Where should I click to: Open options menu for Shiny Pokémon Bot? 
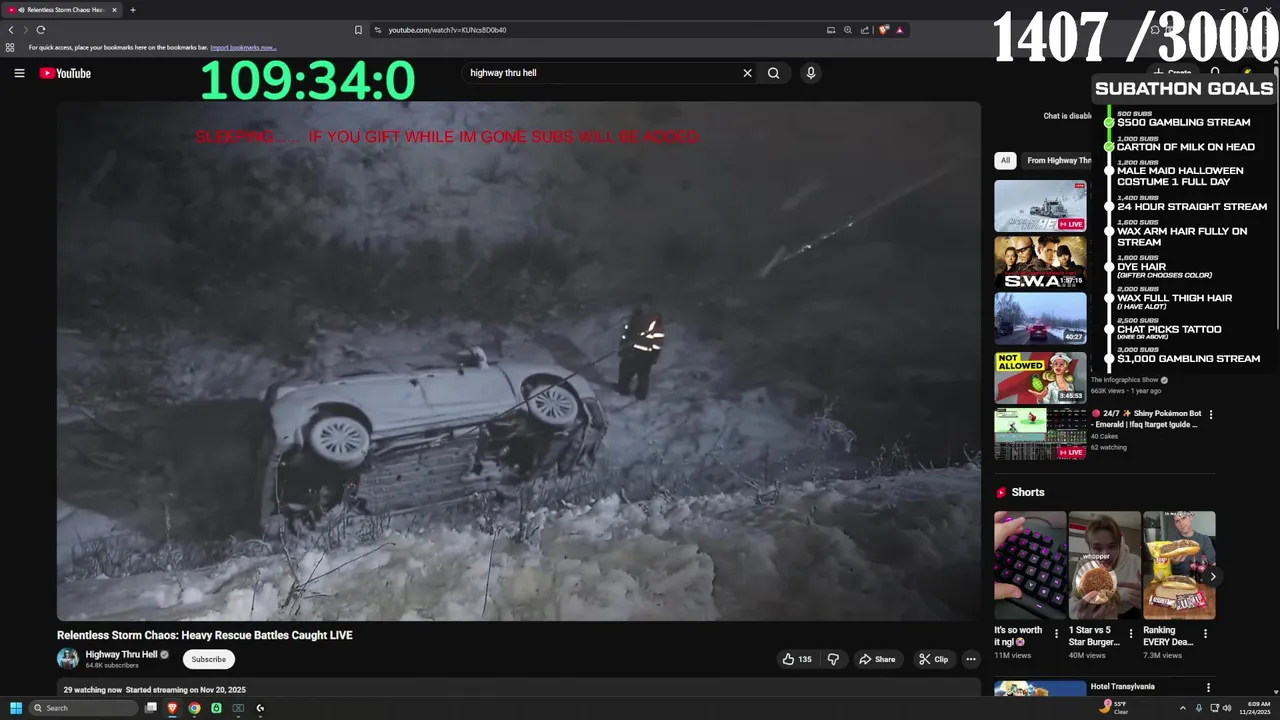tap(1211, 414)
